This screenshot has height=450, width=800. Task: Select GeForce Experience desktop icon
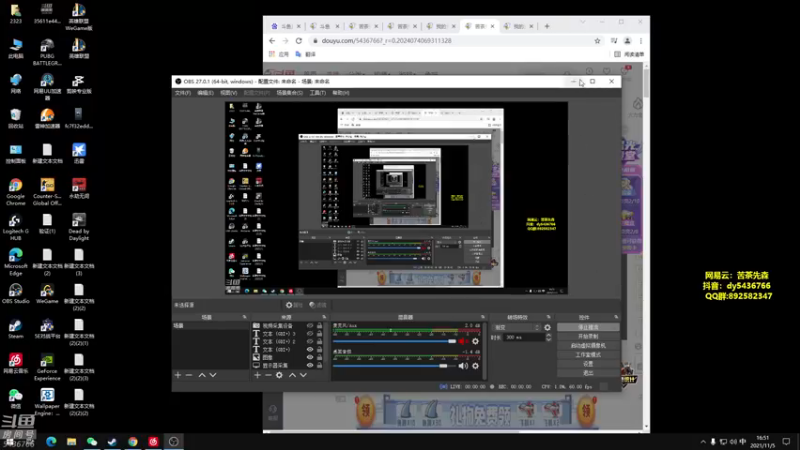tap(47, 368)
